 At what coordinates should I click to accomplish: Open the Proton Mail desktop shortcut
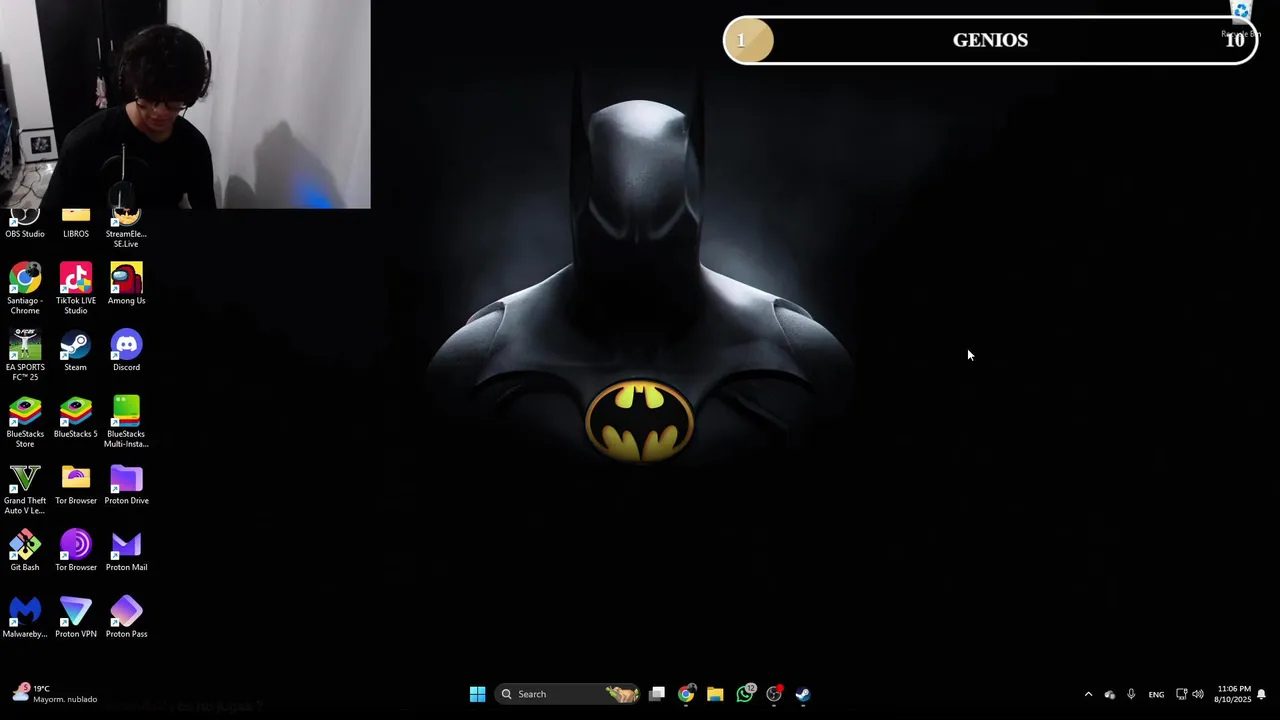click(126, 551)
